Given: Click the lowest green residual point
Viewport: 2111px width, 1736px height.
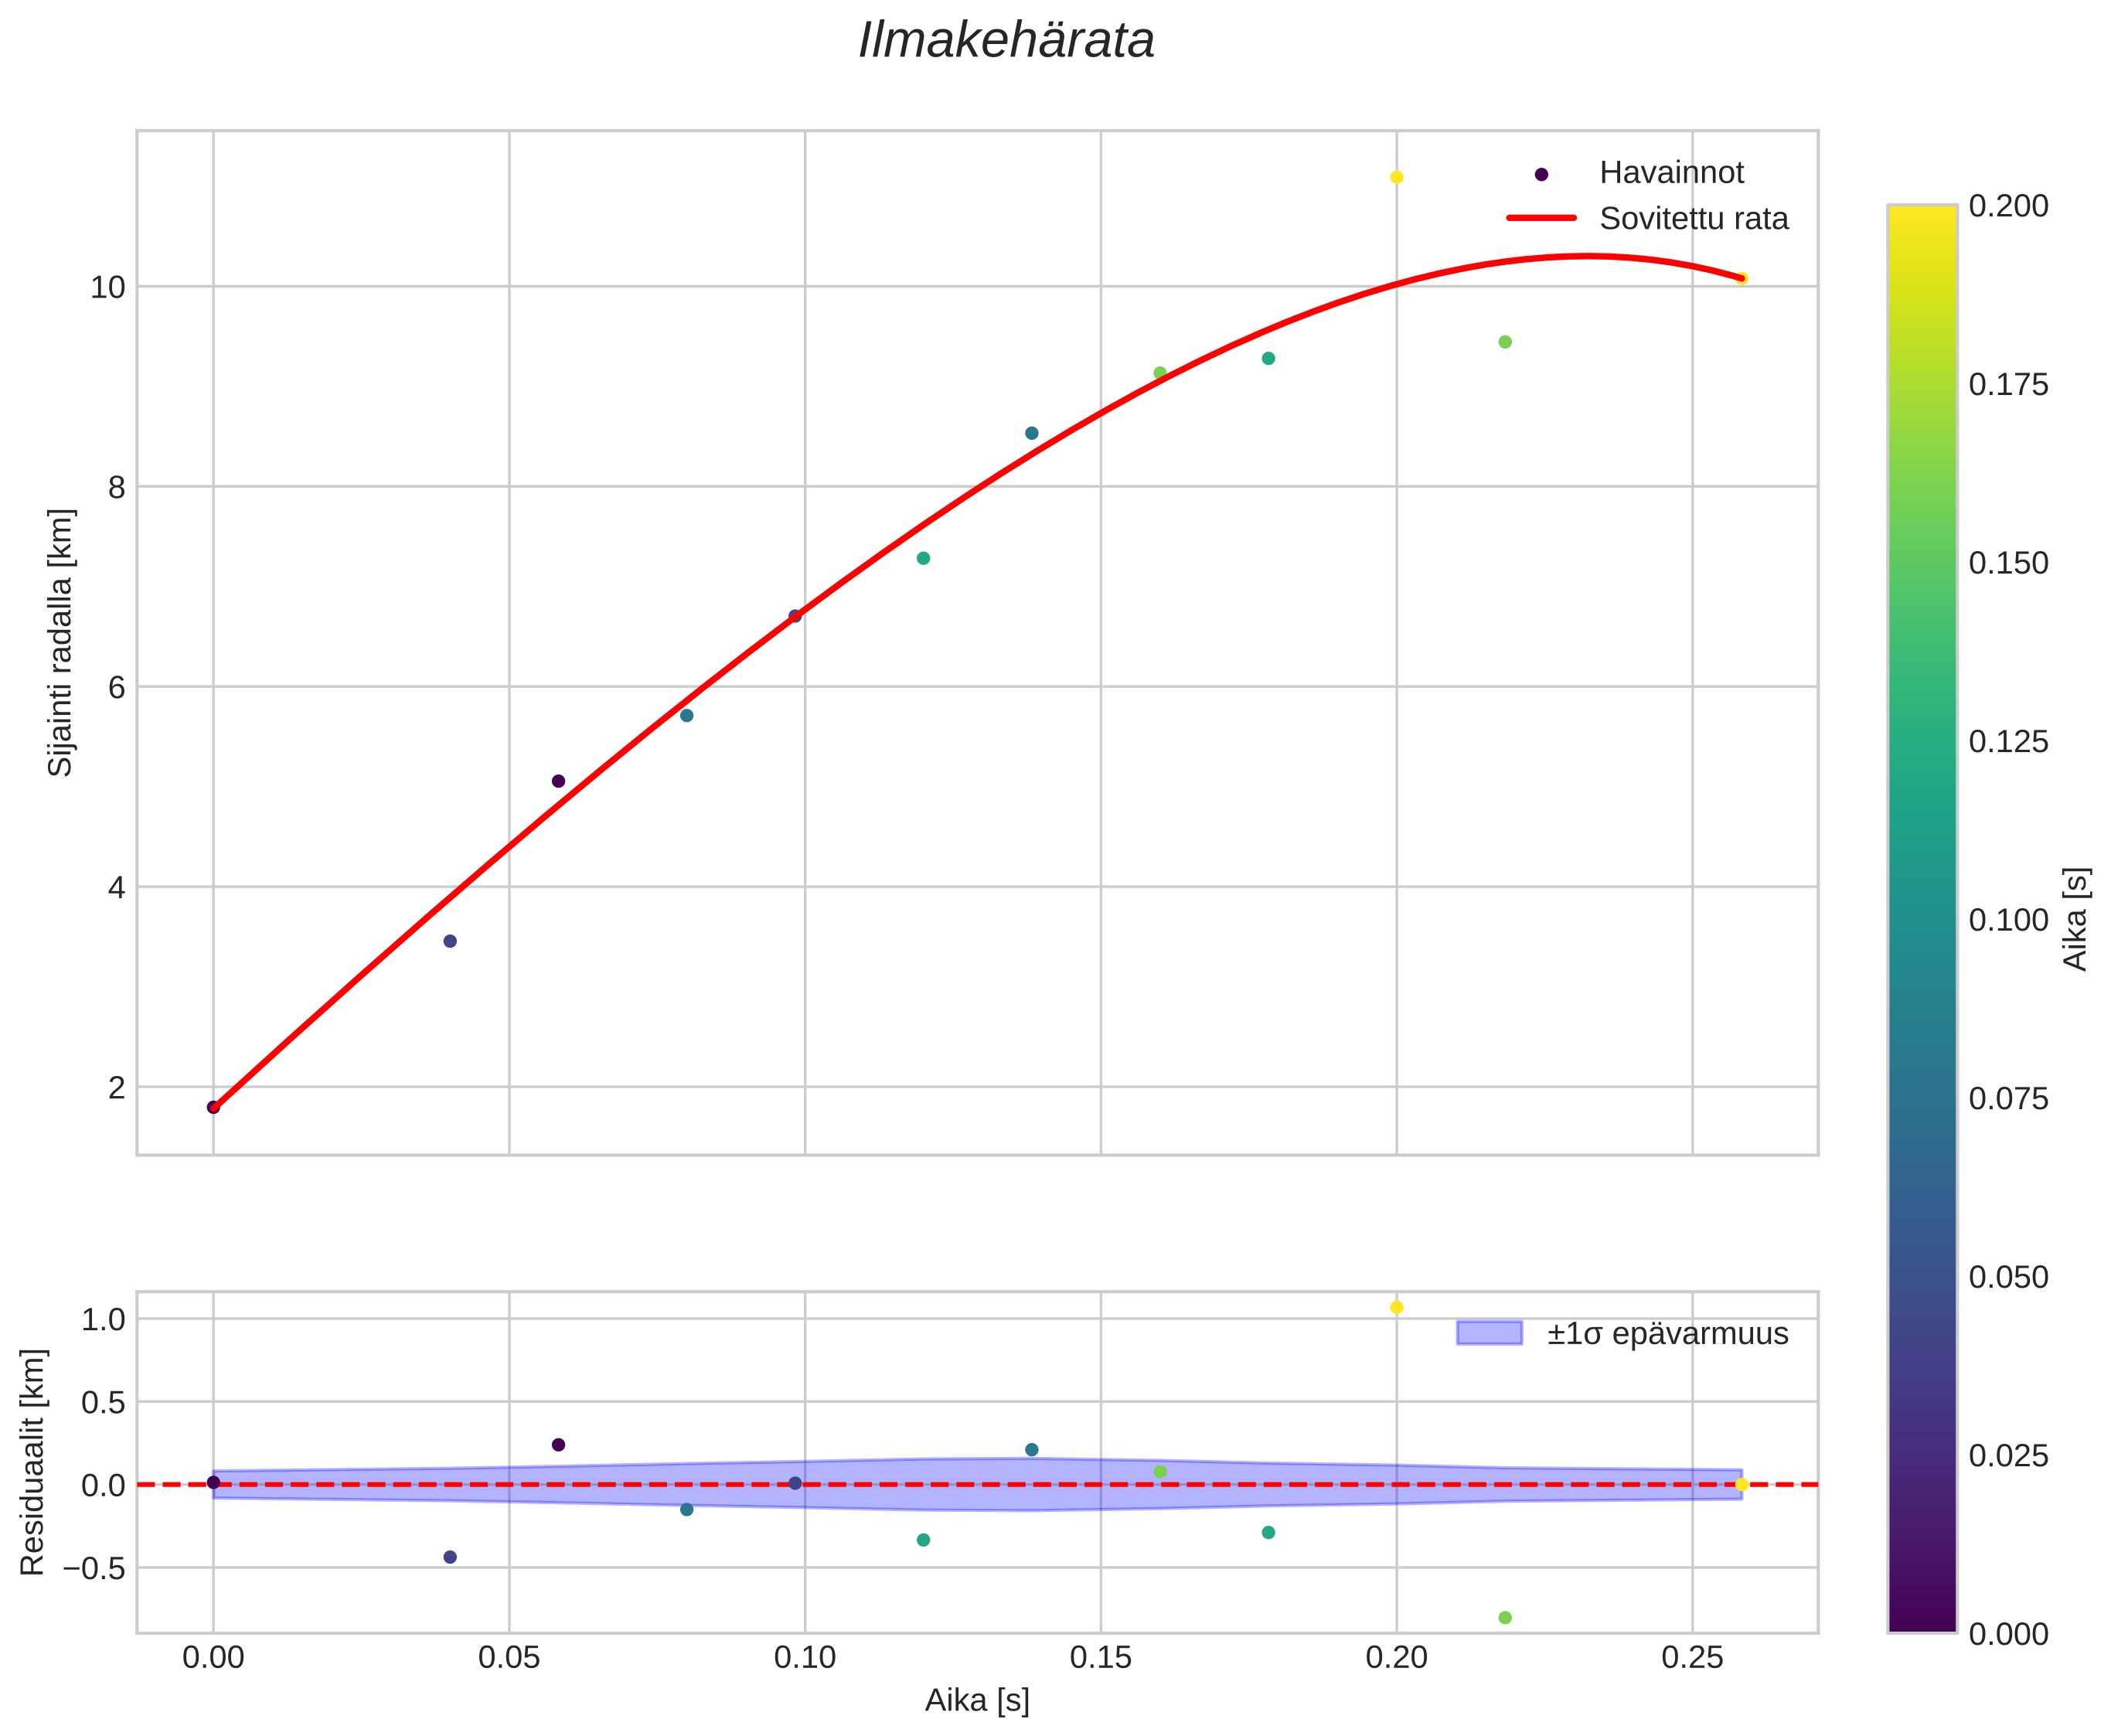Looking at the screenshot, I should coord(1505,1618).
